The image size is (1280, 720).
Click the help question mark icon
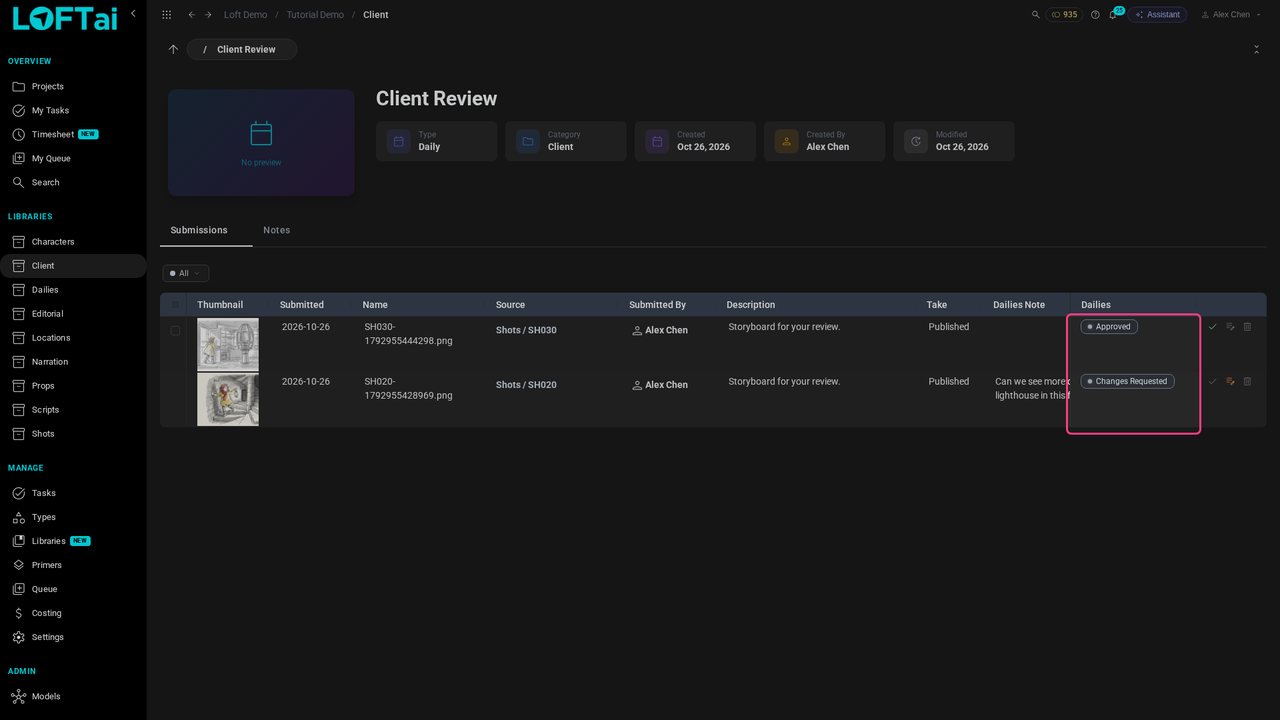point(1095,15)
